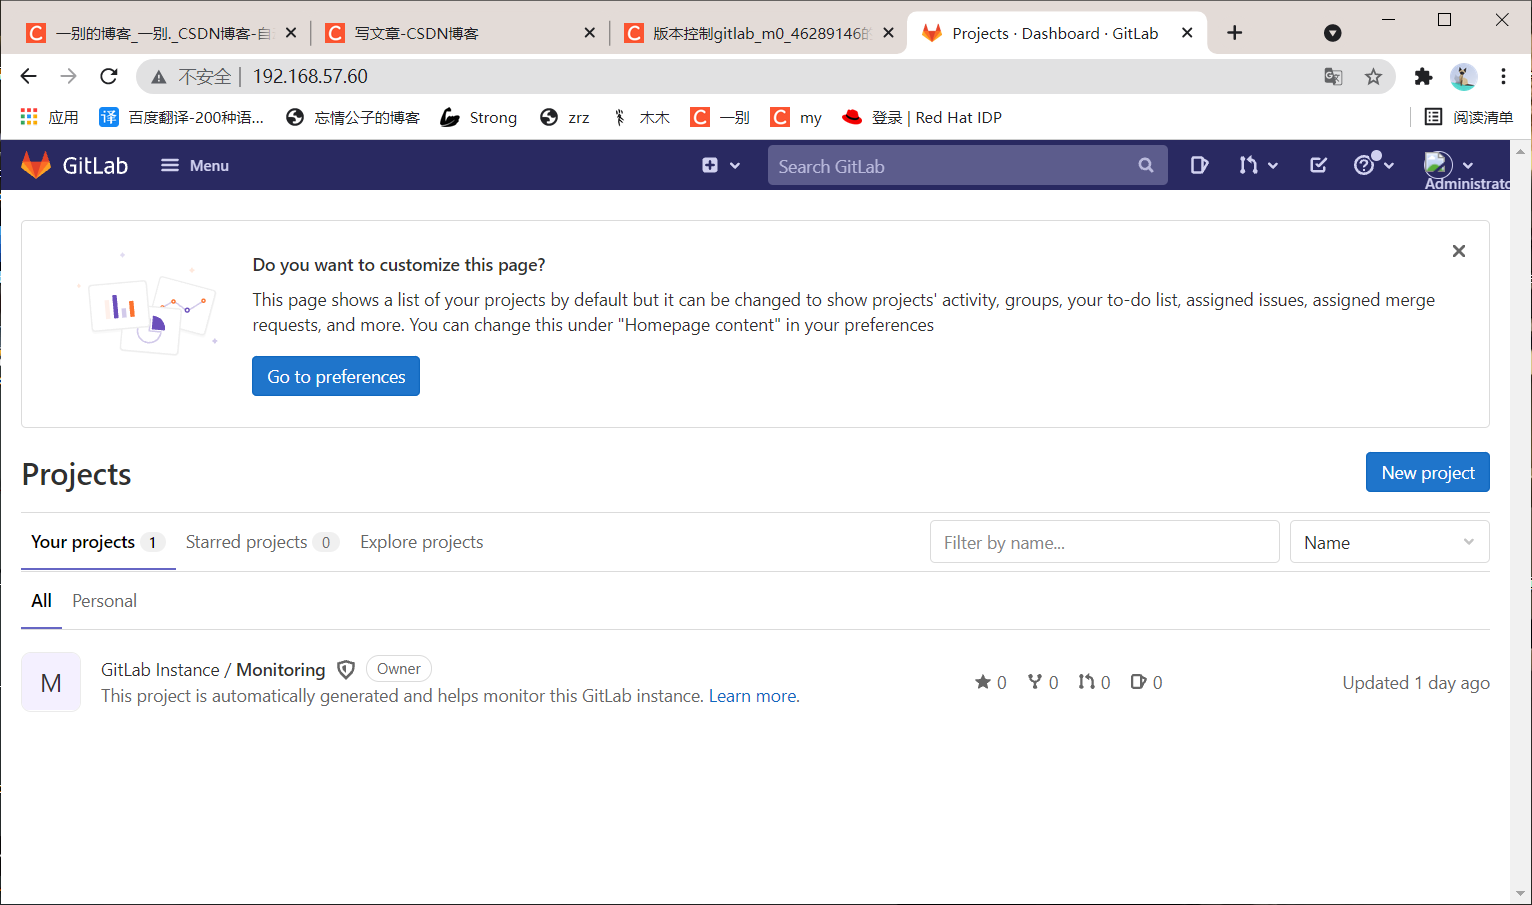Switch to the Starred projects tab
Image resolution: width=1532 pixels, height=905 pixels.
tap(247, 541)
